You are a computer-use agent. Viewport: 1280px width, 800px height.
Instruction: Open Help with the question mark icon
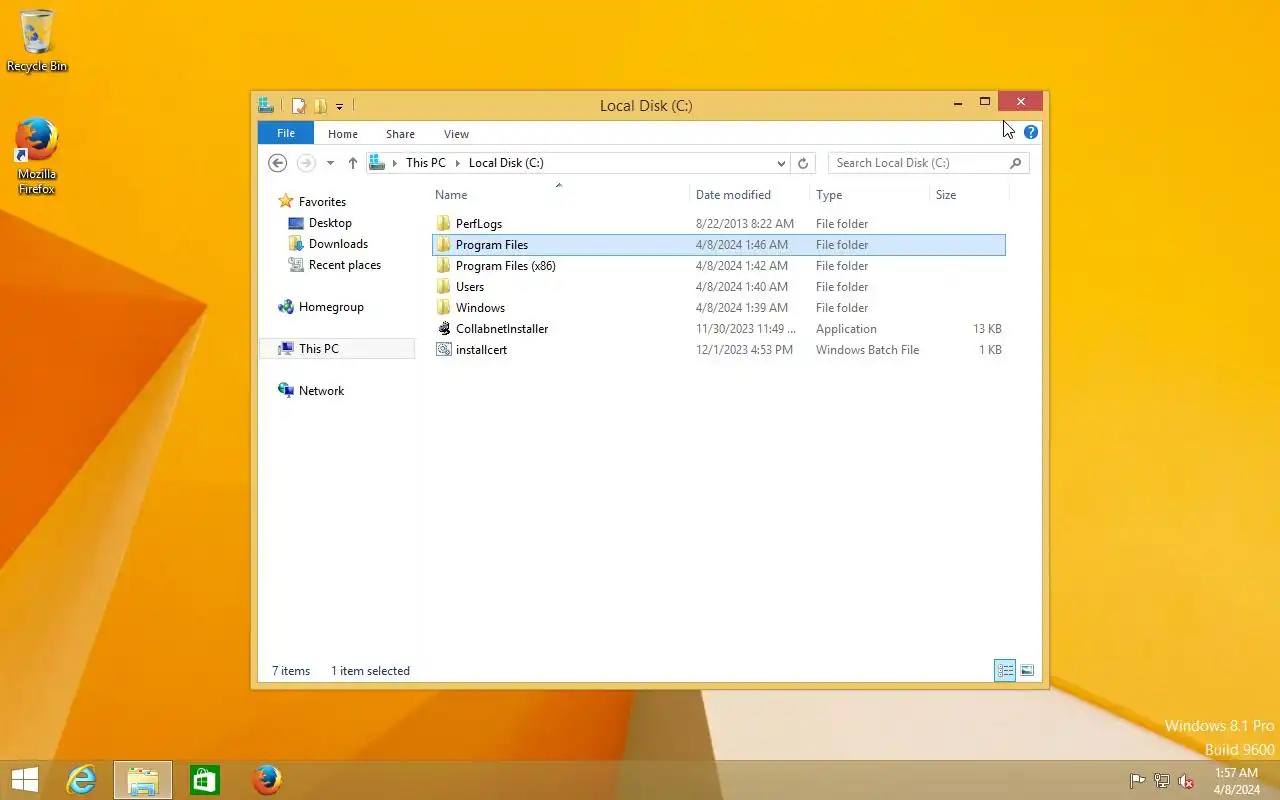coord(1031,132)
